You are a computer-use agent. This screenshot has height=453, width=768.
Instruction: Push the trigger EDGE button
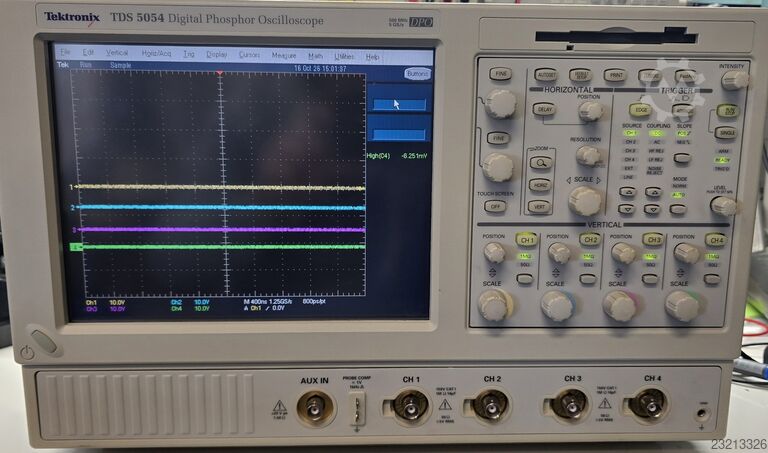tap(641, 110)
